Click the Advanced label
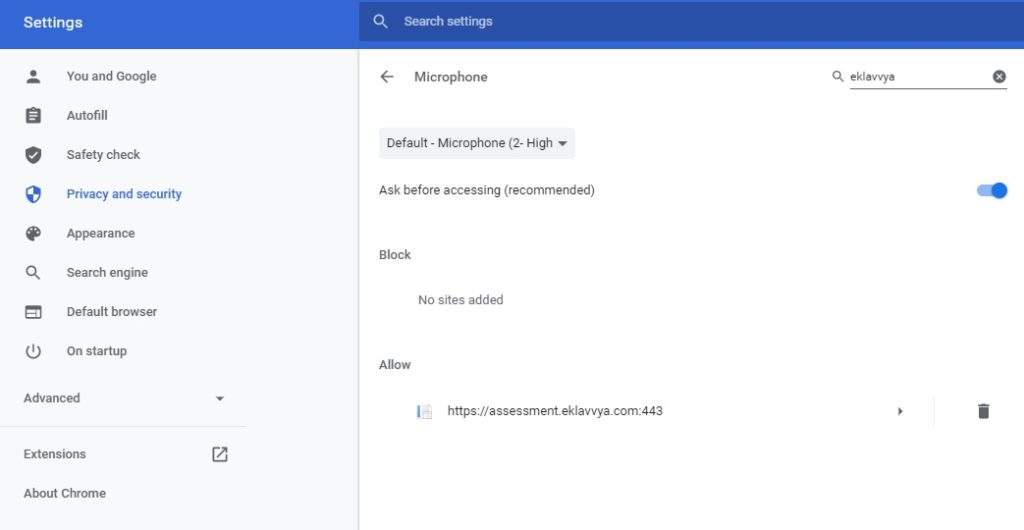This screenshot has width=1024, height=530. point(52,398)
